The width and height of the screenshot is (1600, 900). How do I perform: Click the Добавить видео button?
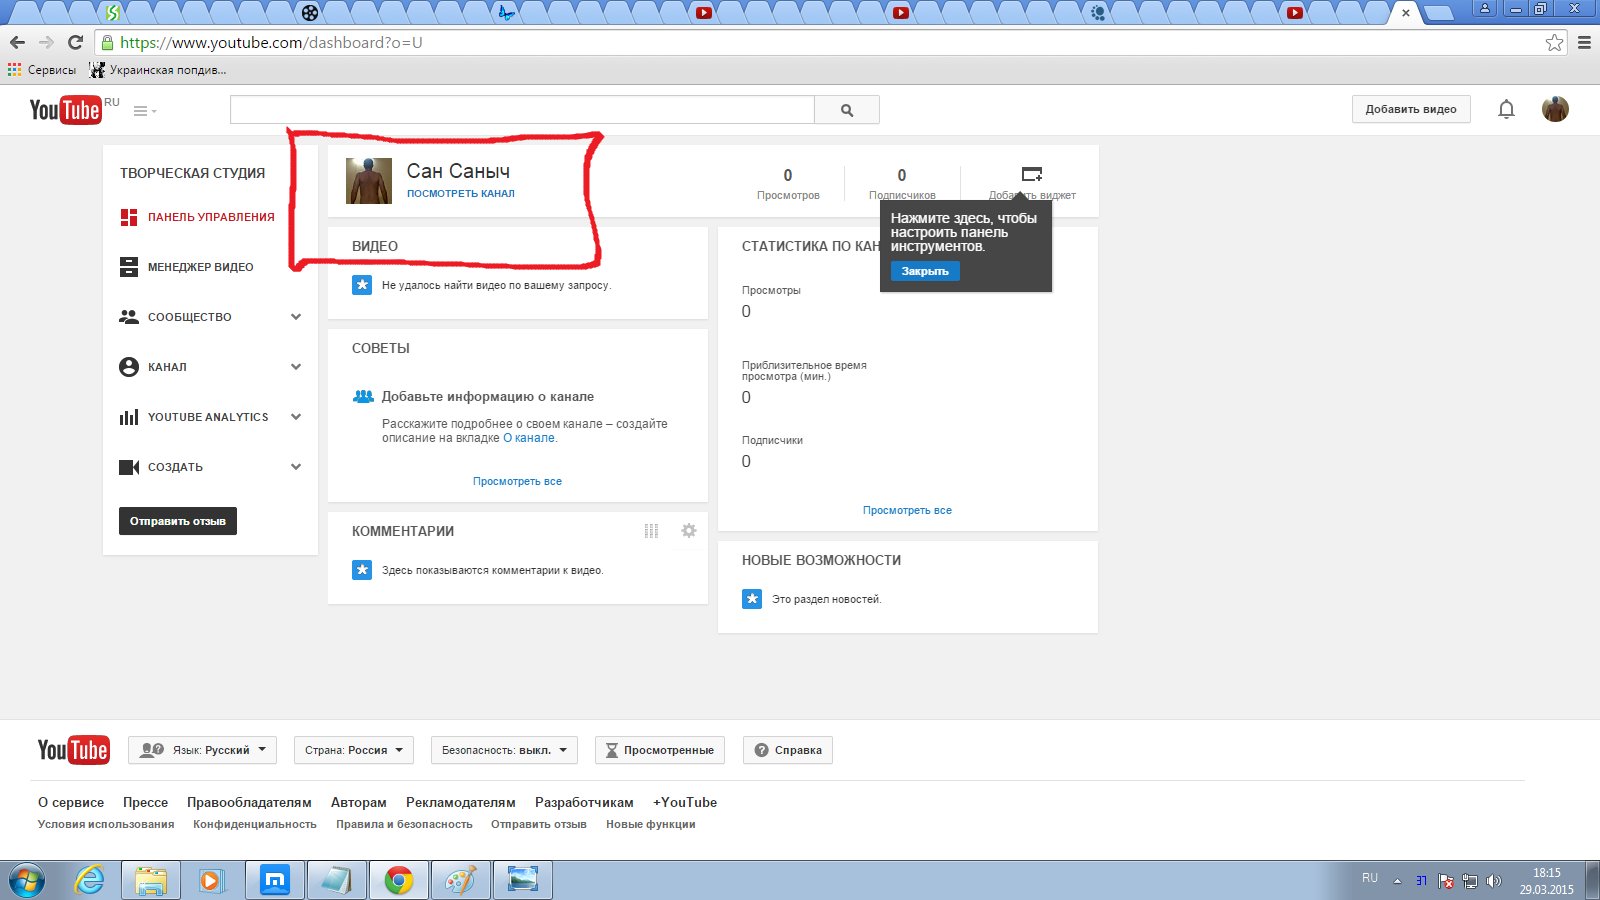coord(1411,109)
